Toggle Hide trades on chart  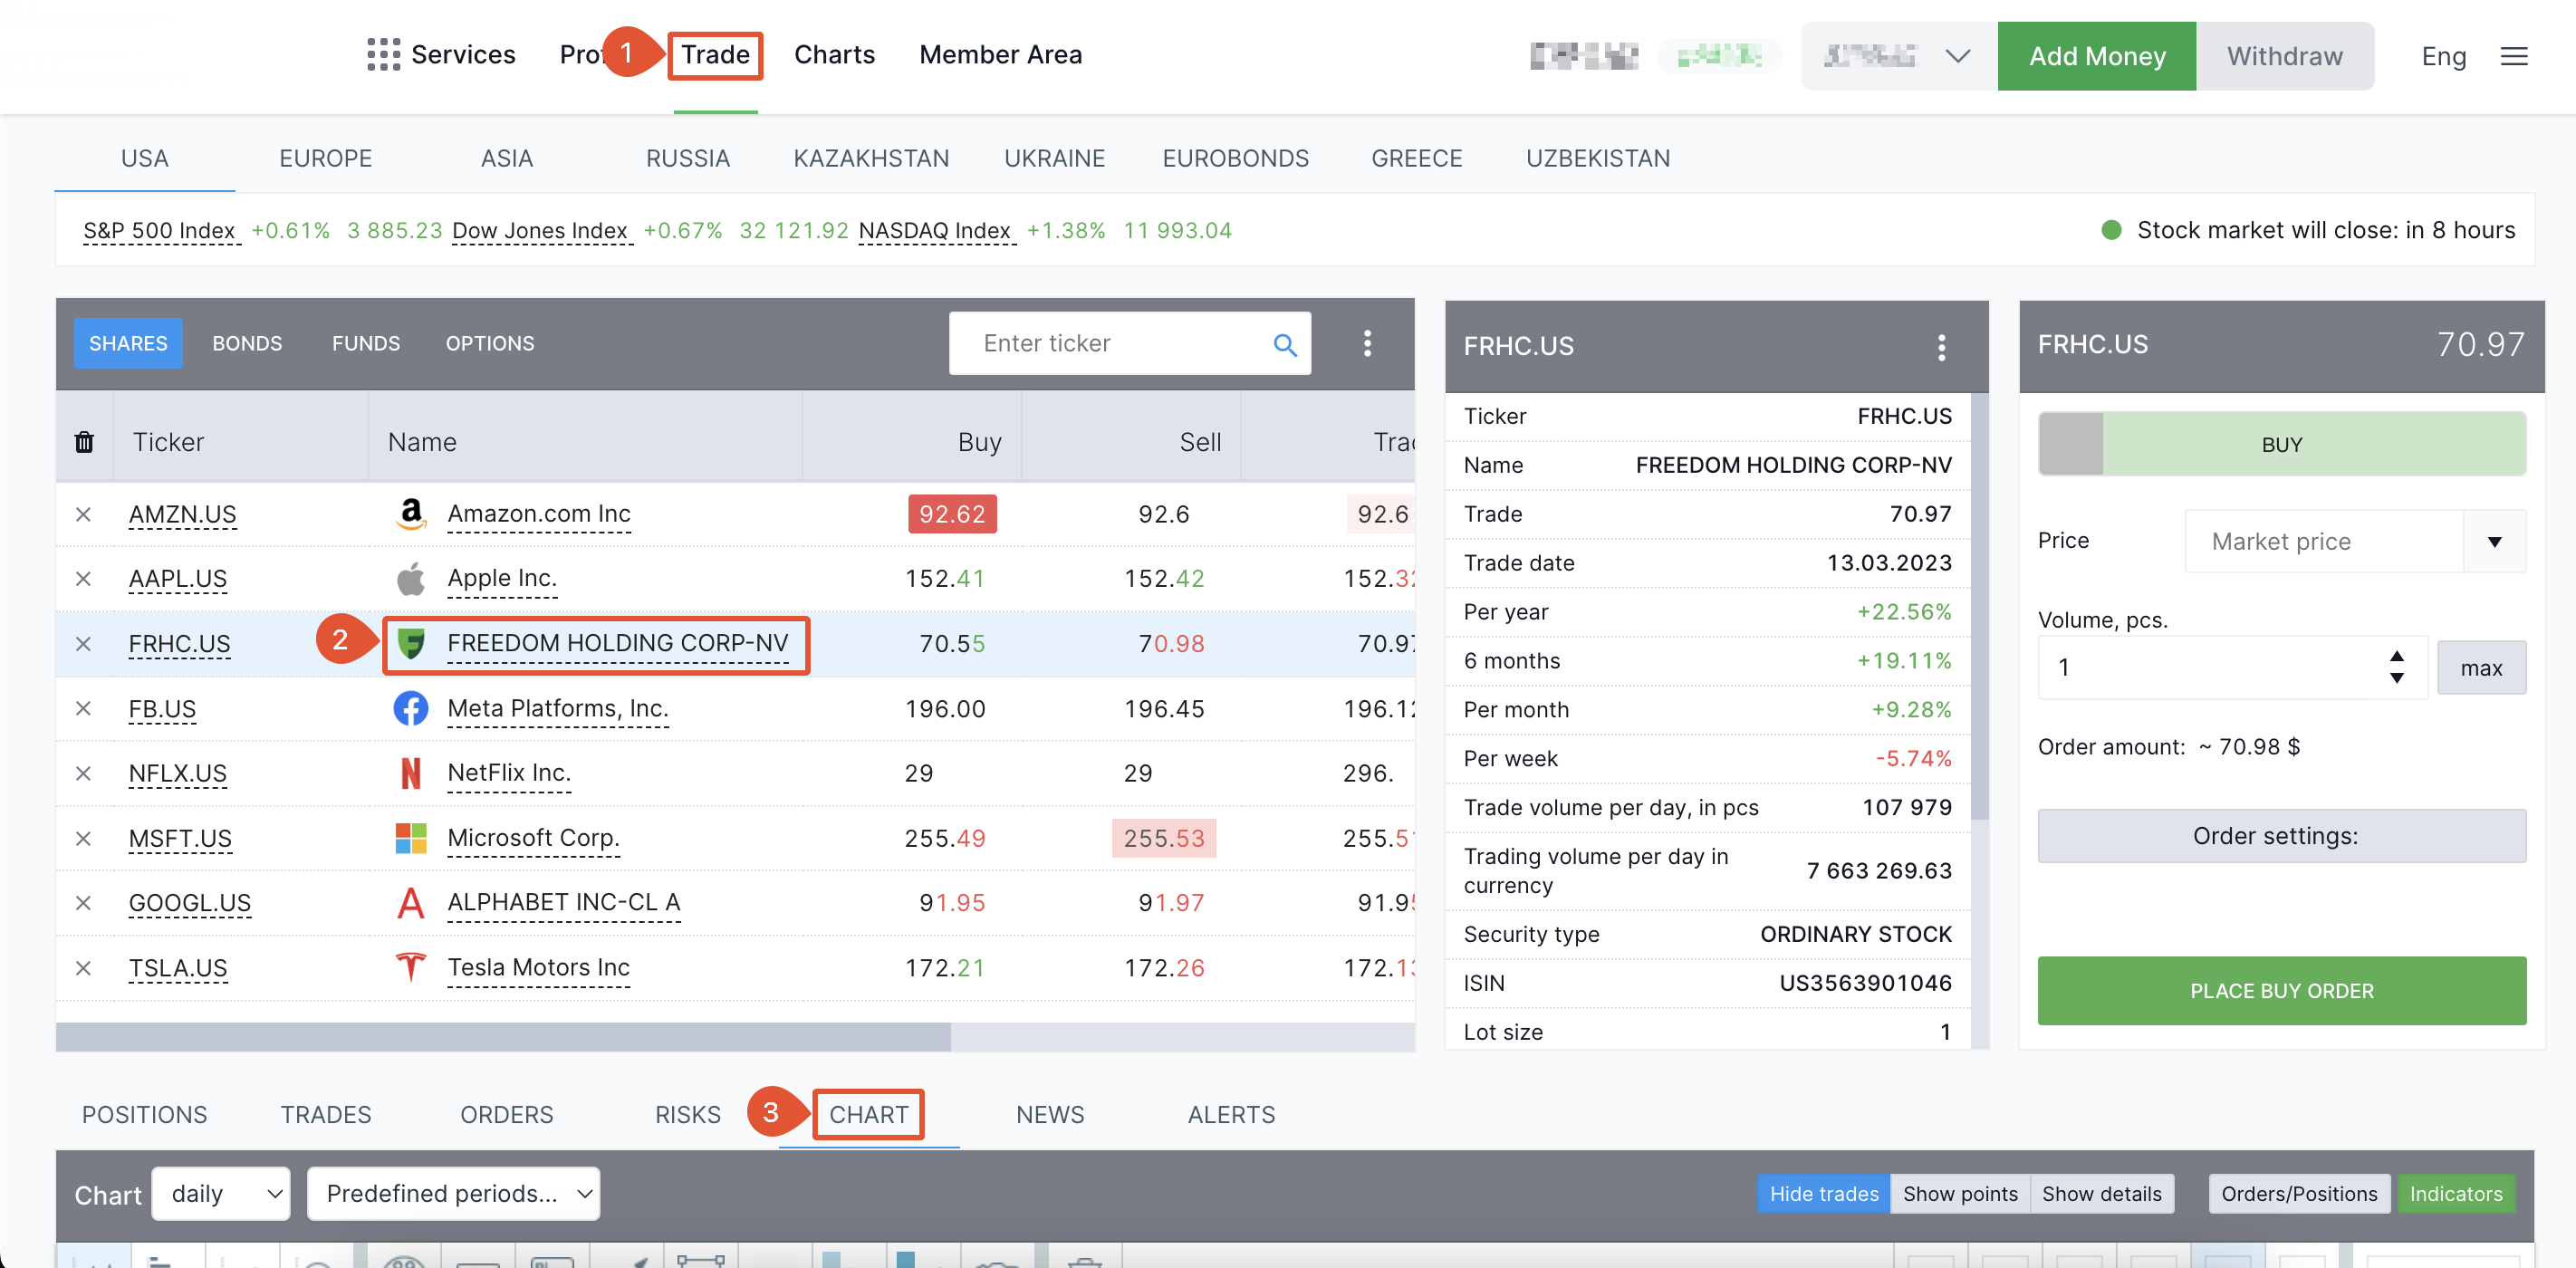coord(1823,1193)
